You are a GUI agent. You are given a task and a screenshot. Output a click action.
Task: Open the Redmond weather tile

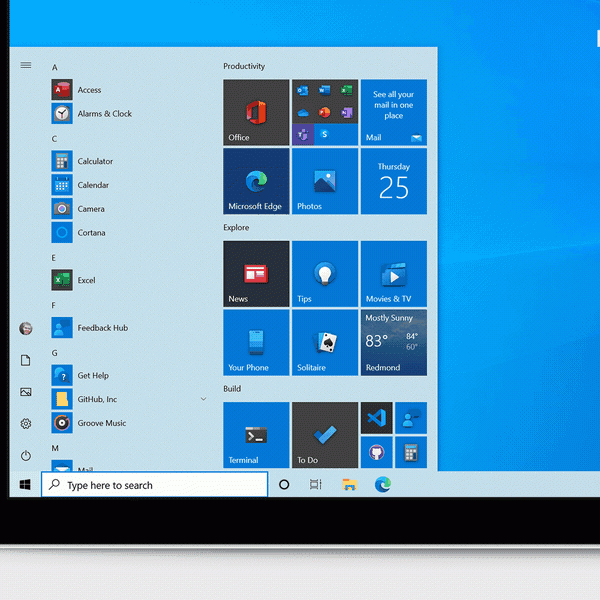[x=394, y=343]
